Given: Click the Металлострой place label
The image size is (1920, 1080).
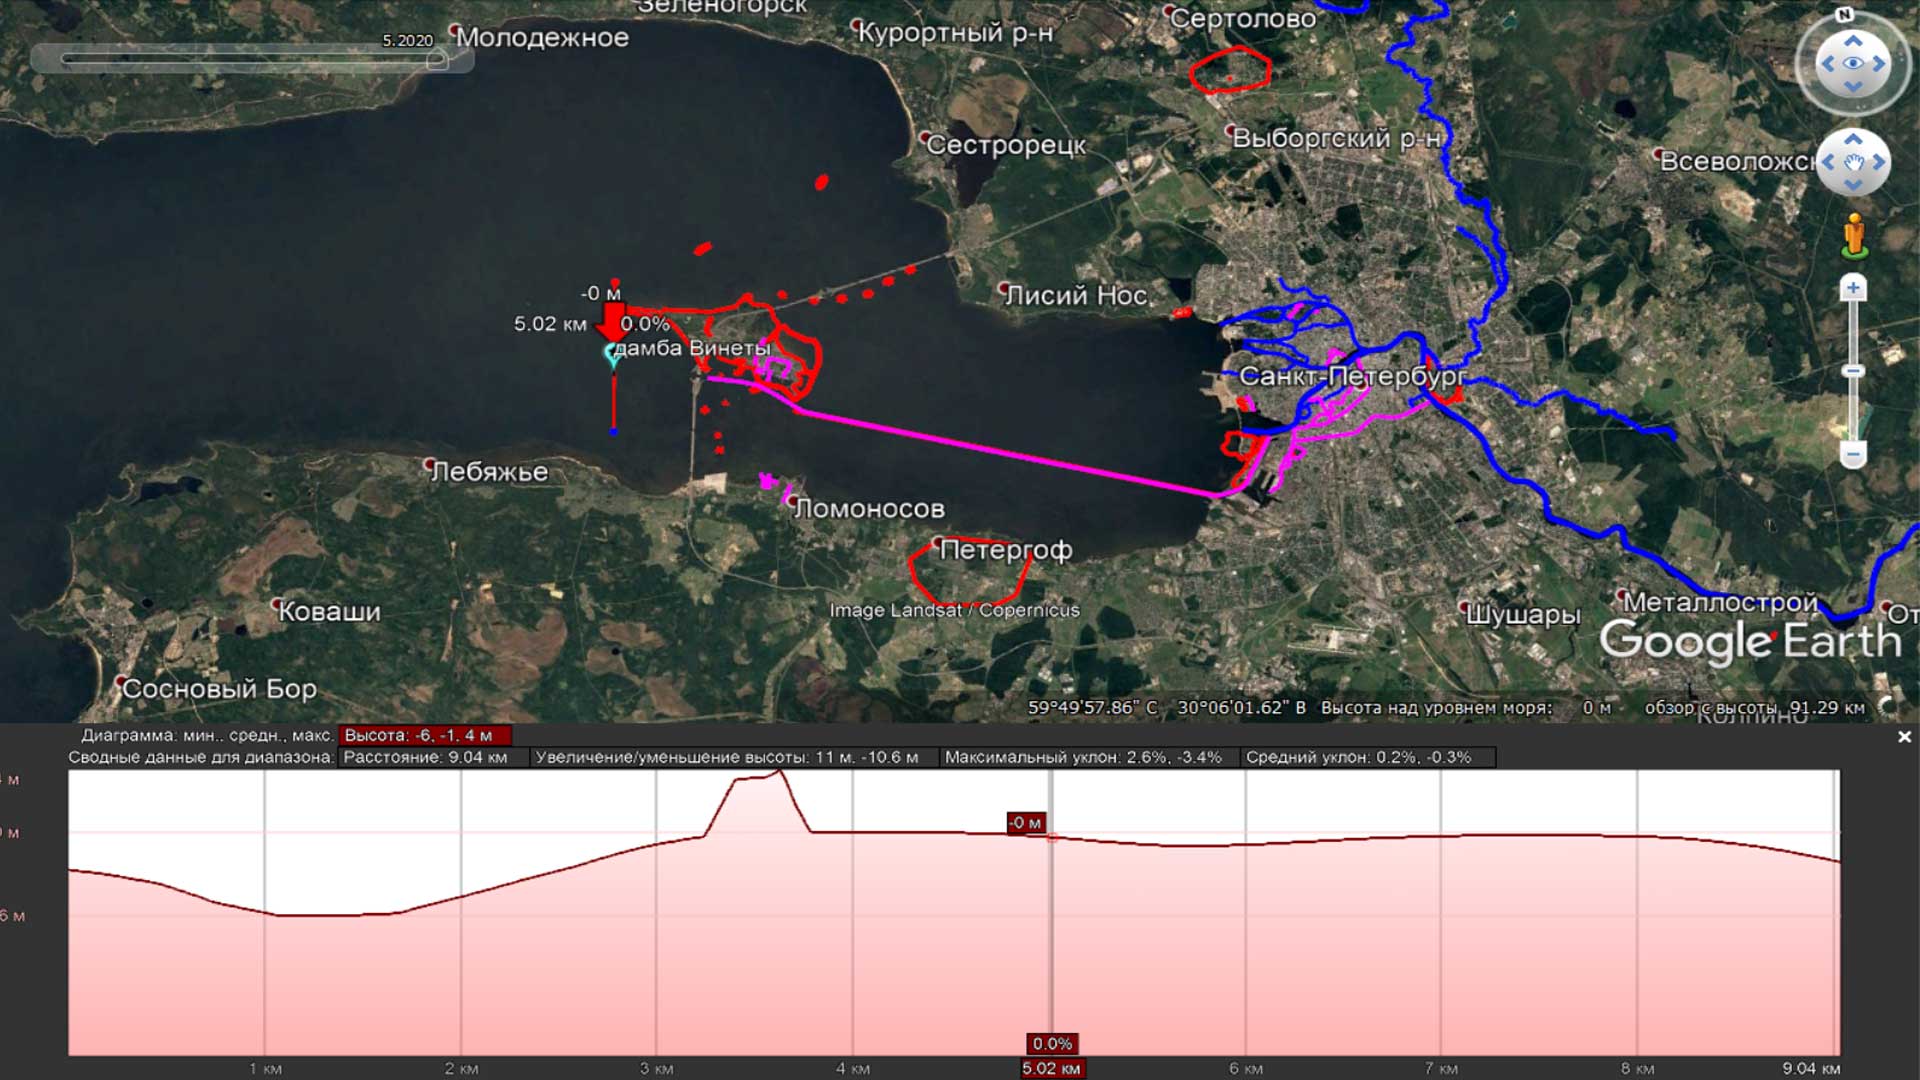Looking at the screenshot, I should [1720, 602].
